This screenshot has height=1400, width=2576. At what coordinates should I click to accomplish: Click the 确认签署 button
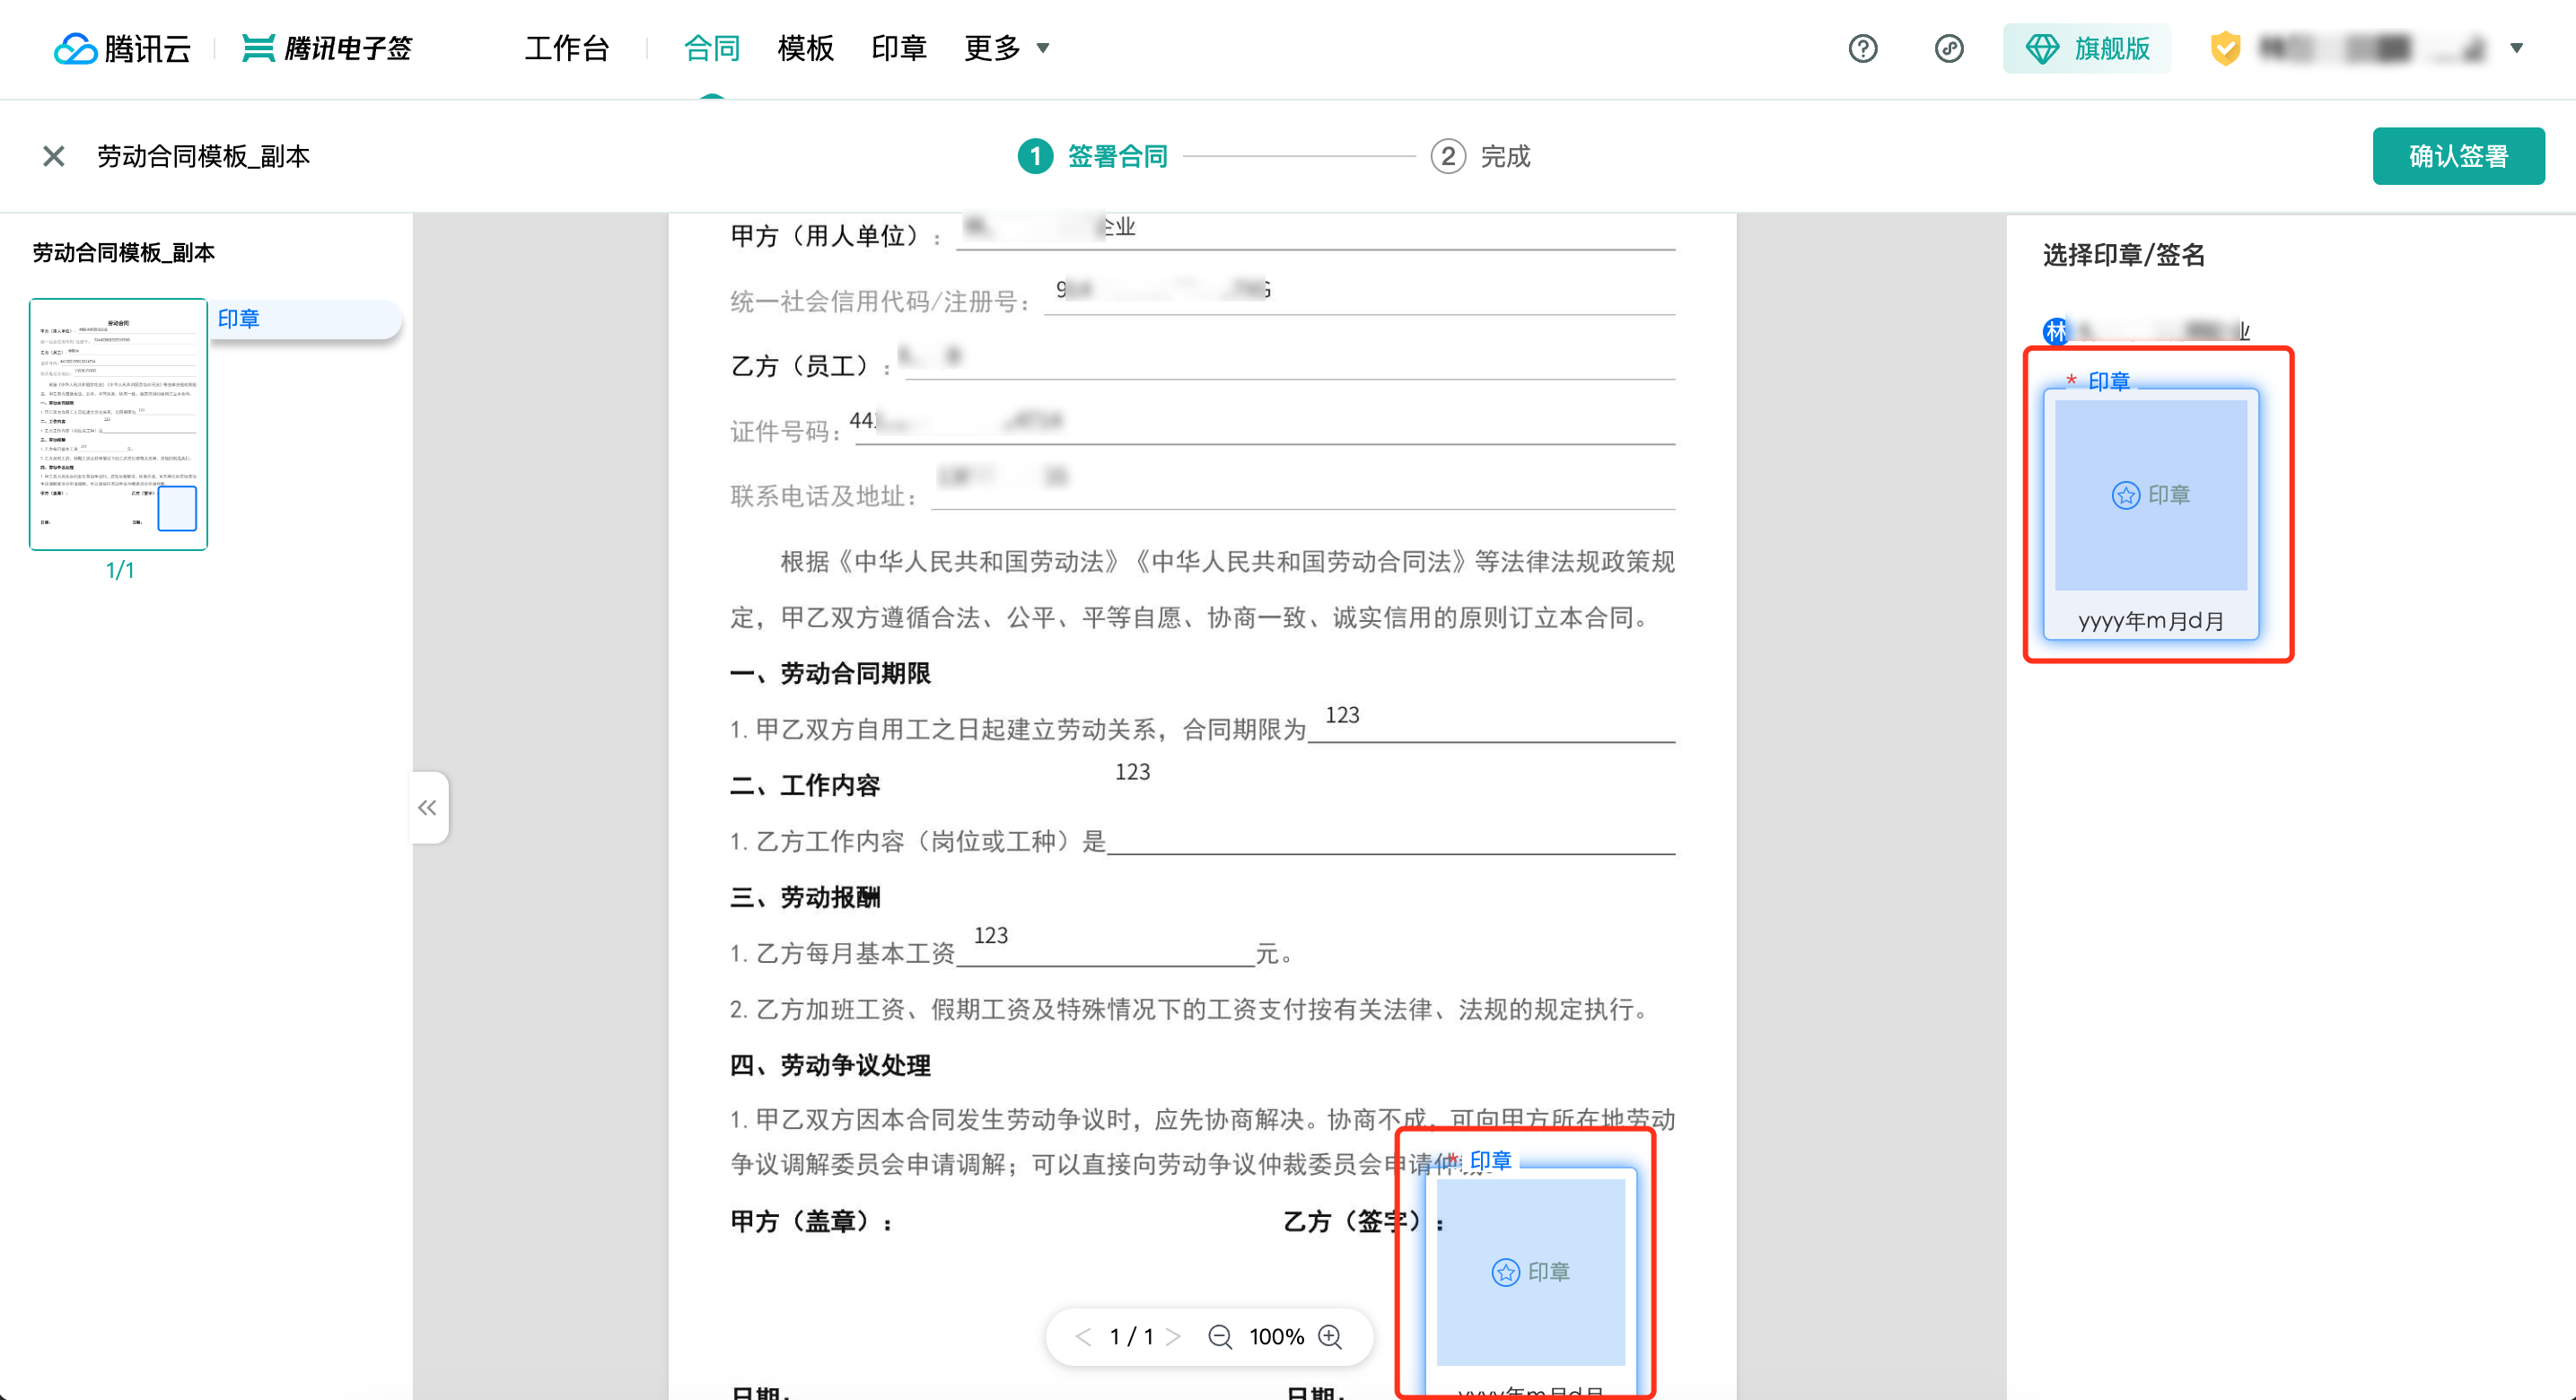coord(2459,155)
